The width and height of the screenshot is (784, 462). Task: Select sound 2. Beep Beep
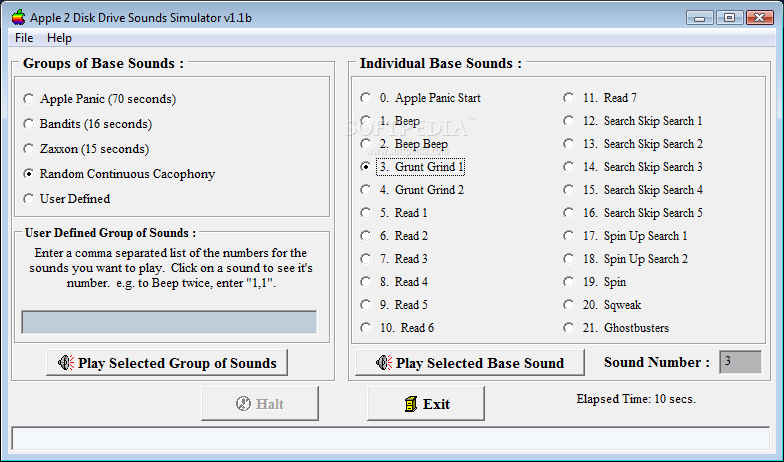click(x=404, y=144)
